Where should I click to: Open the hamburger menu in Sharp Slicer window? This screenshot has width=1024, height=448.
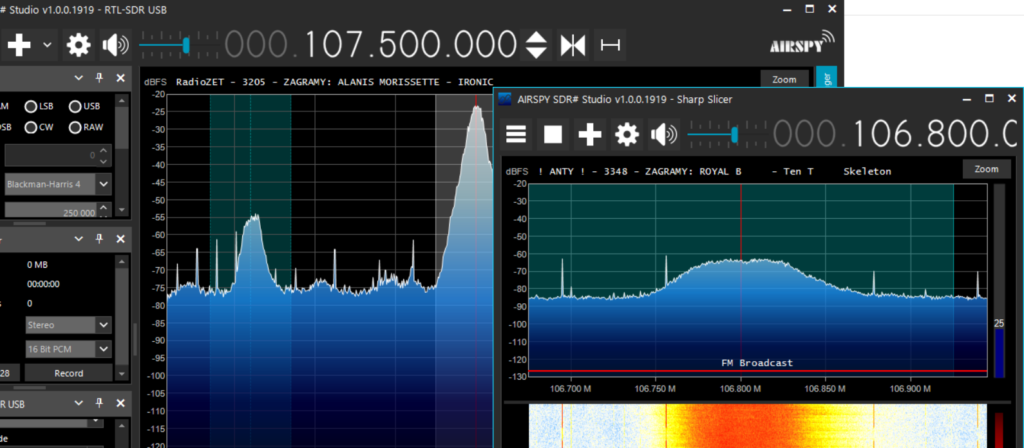(517, 135)
